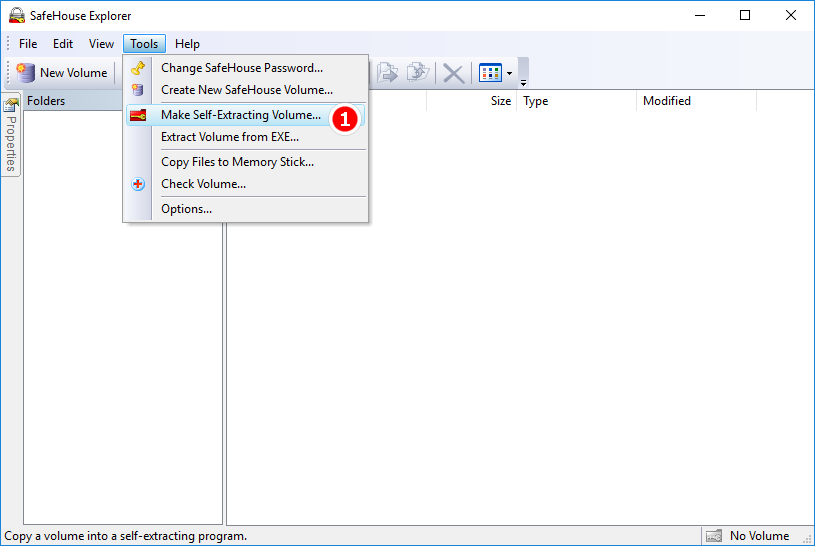Image resolution: width=815 pixels, height=546 pixels.
Task: Open the views dropdown arrow in toolbar
Action: click(x=509, y=73)
